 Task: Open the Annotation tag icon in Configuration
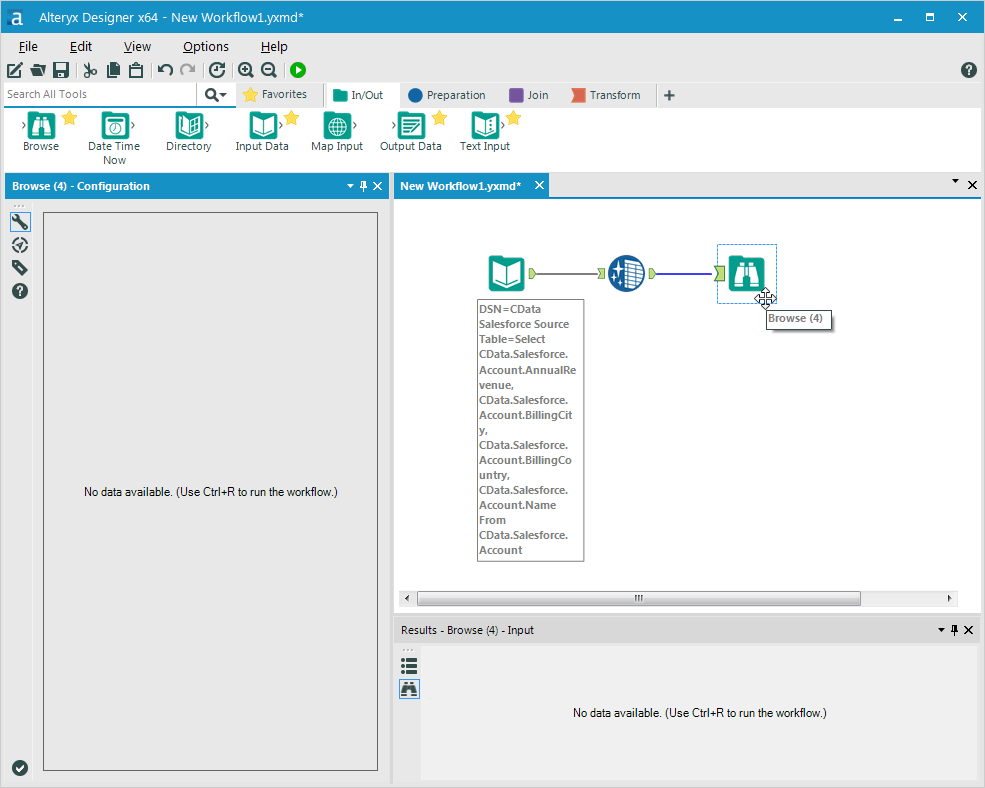20,268
